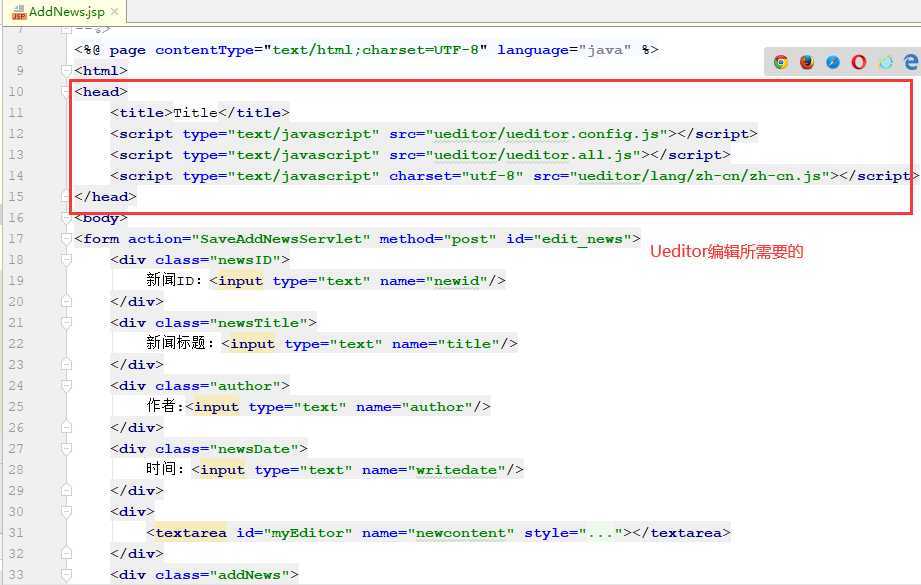Click the method="post" attribute
Viewport: 921px width, 585px height.
click(x=438, y=239)
